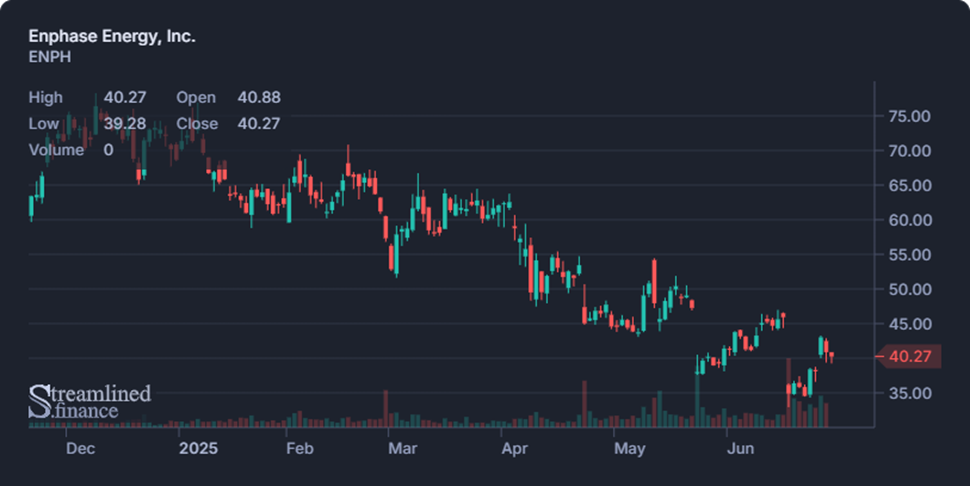This screenshot has width=970, height=486.
Task: Click the Low label in the legend
Action: (x=44, y=124)
